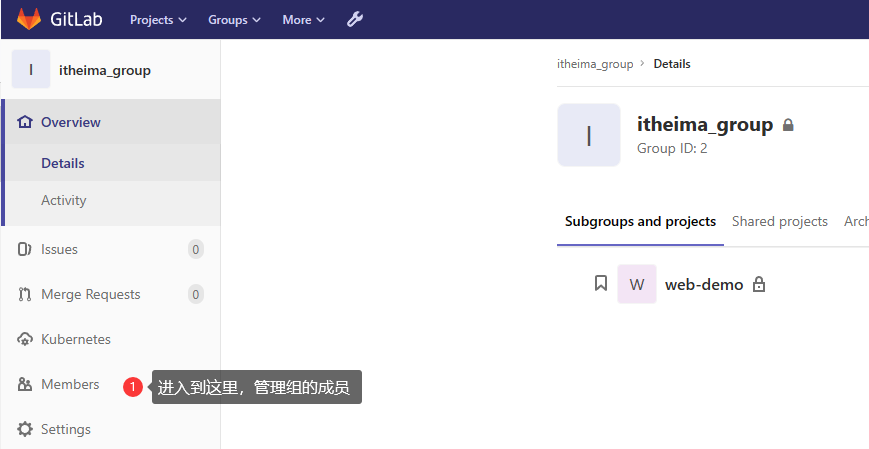Click the itheima_group page heading

pyautogui.click(x=704, y=125)
